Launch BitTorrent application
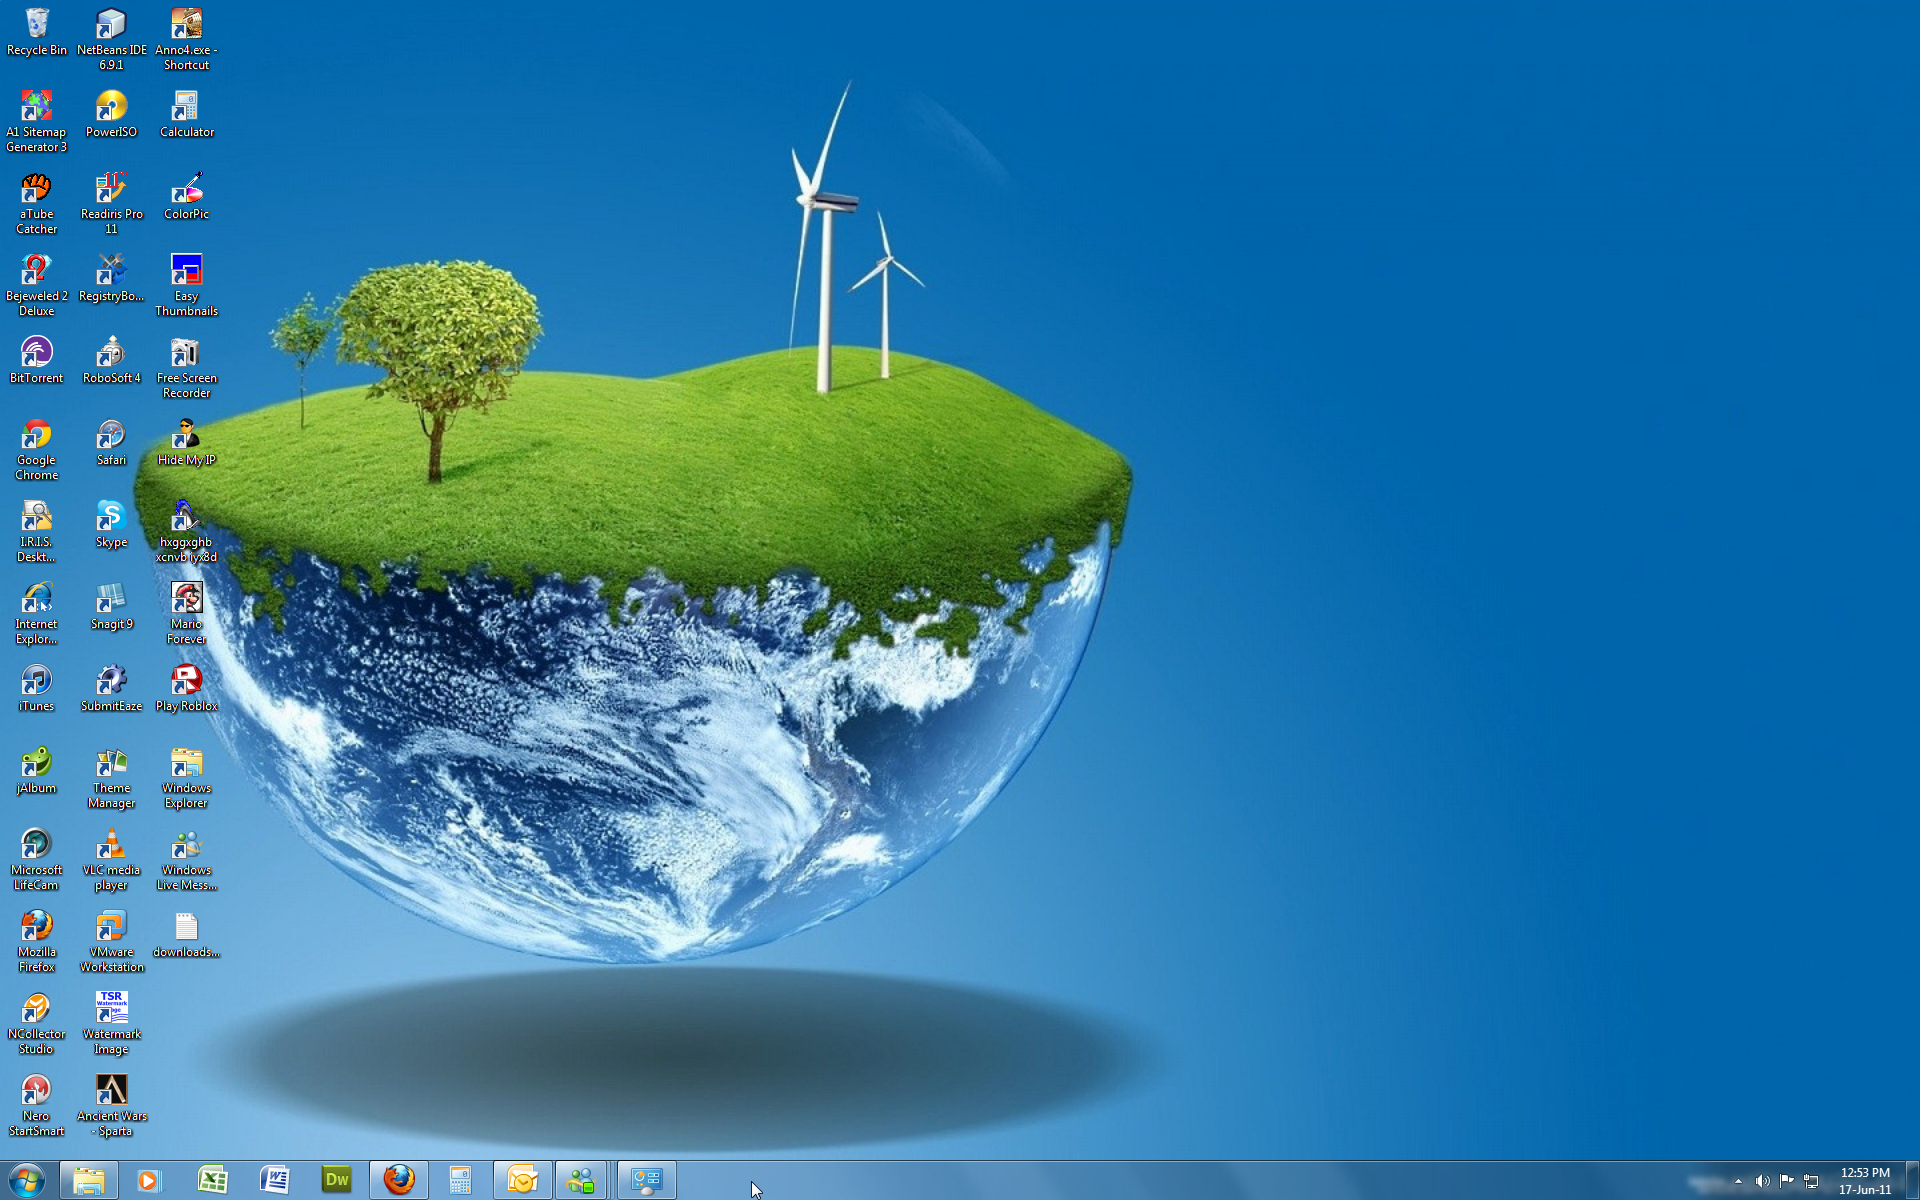Viewport: 1920px width, 1200px height. click(x=35, y=353)
